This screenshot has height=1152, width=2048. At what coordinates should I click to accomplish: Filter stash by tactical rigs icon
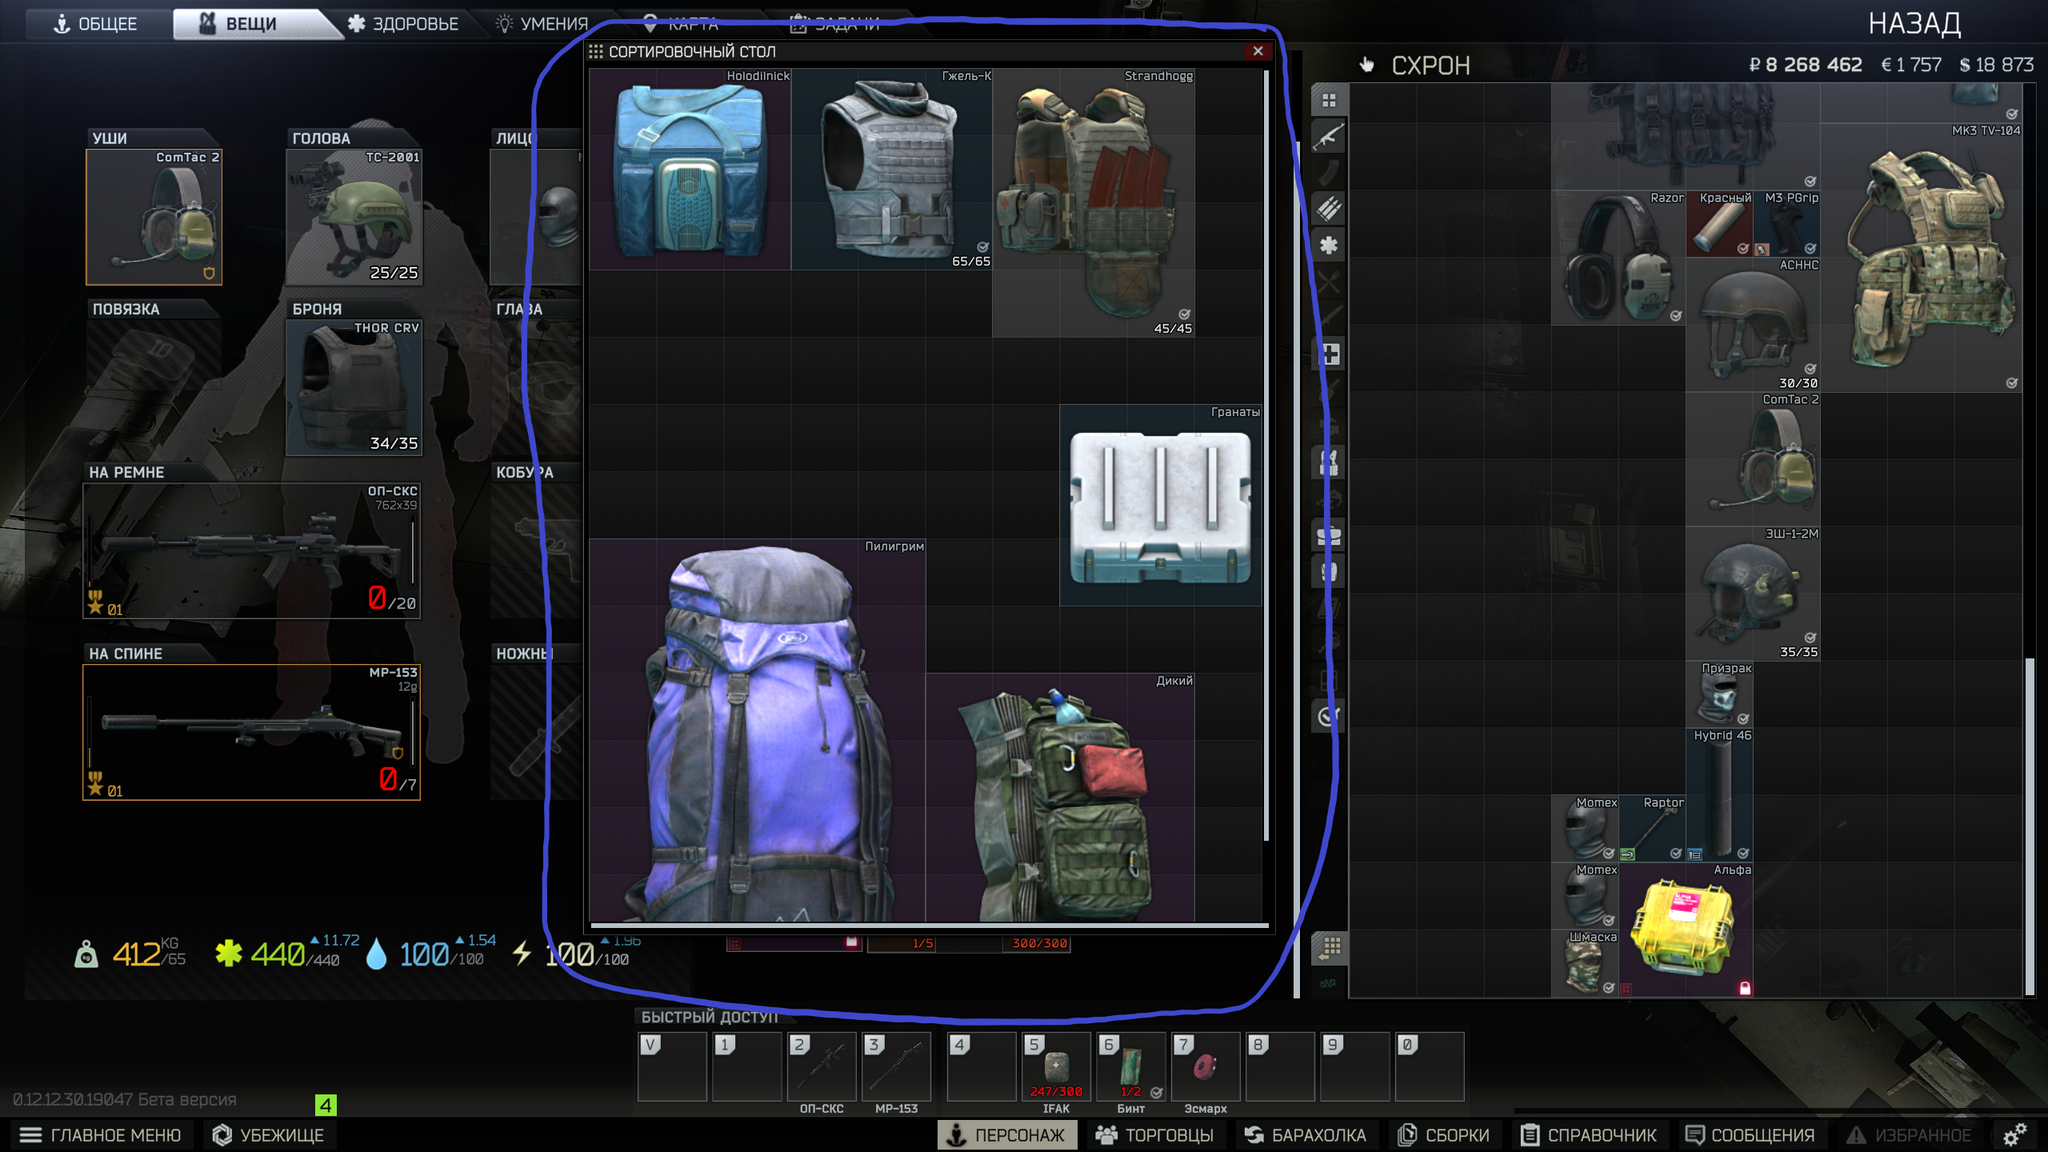click(1329, 463)
